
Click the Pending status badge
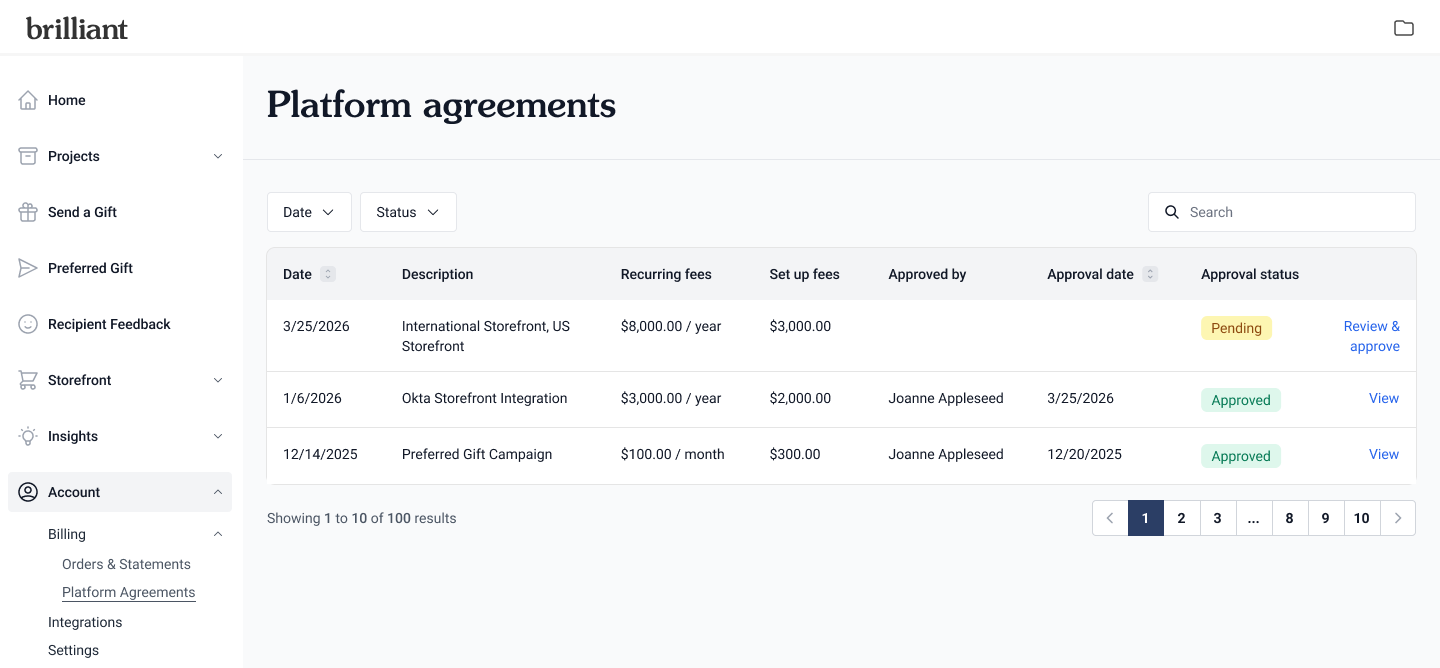pyautogui.click(x=1236, y=328)
